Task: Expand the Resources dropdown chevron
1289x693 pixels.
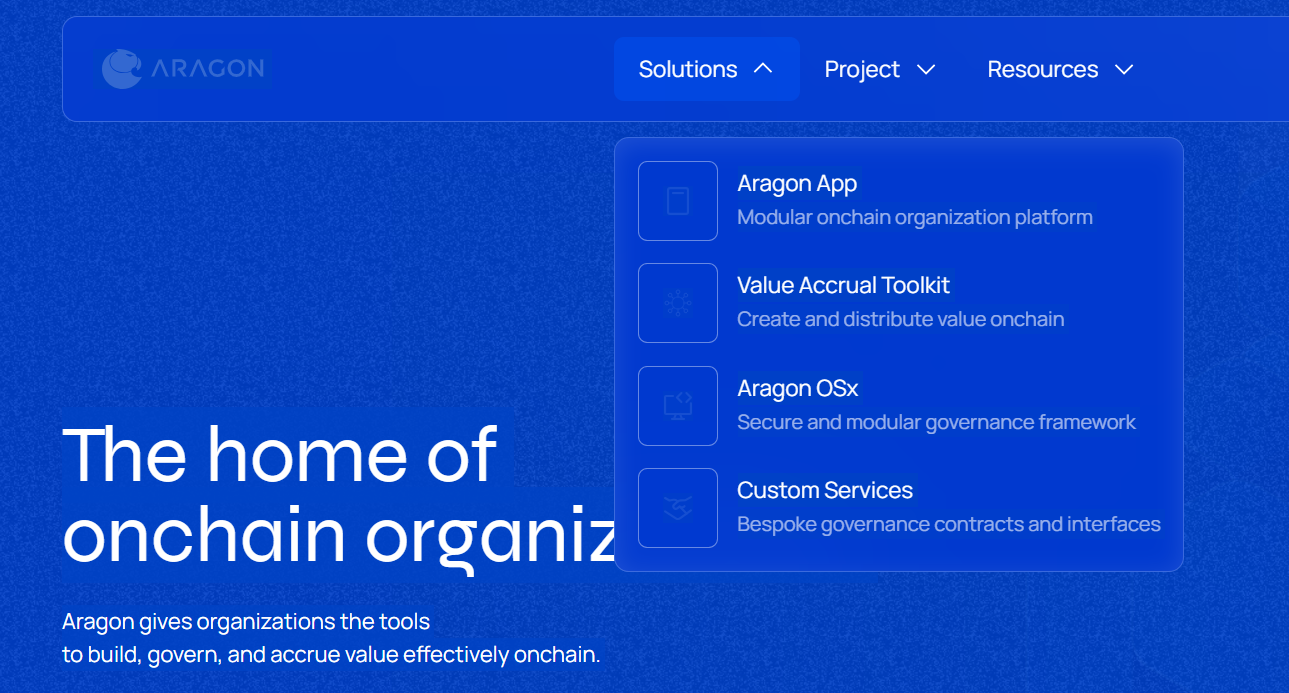Action: (1124, 69)
